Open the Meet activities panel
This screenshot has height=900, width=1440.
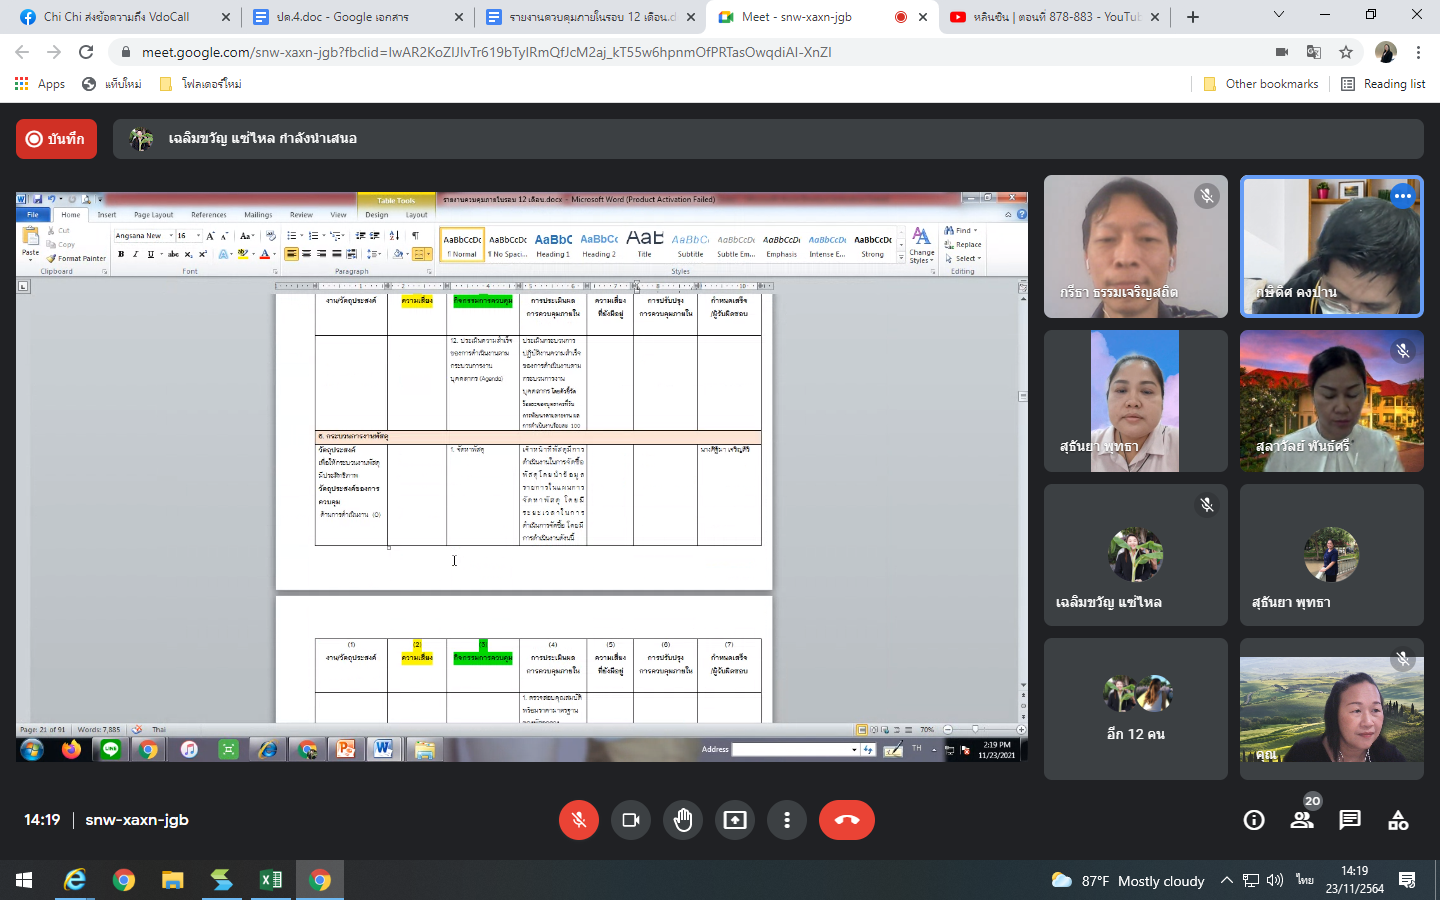click(1398, 820)
